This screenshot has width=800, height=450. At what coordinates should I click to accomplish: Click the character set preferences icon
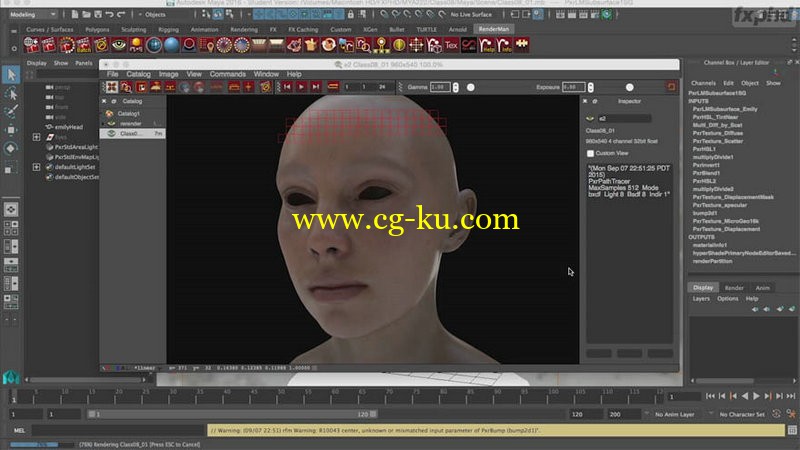tap(791, 414)
